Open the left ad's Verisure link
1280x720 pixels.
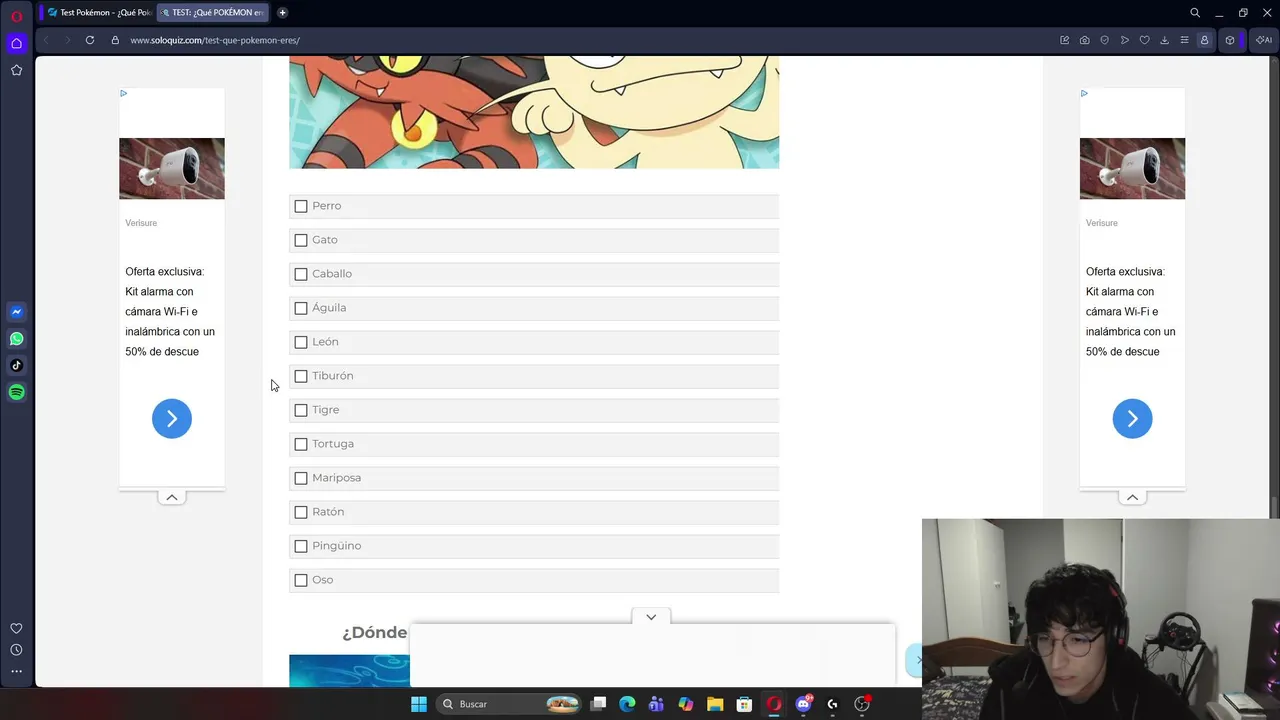click(x=141, y=223)
